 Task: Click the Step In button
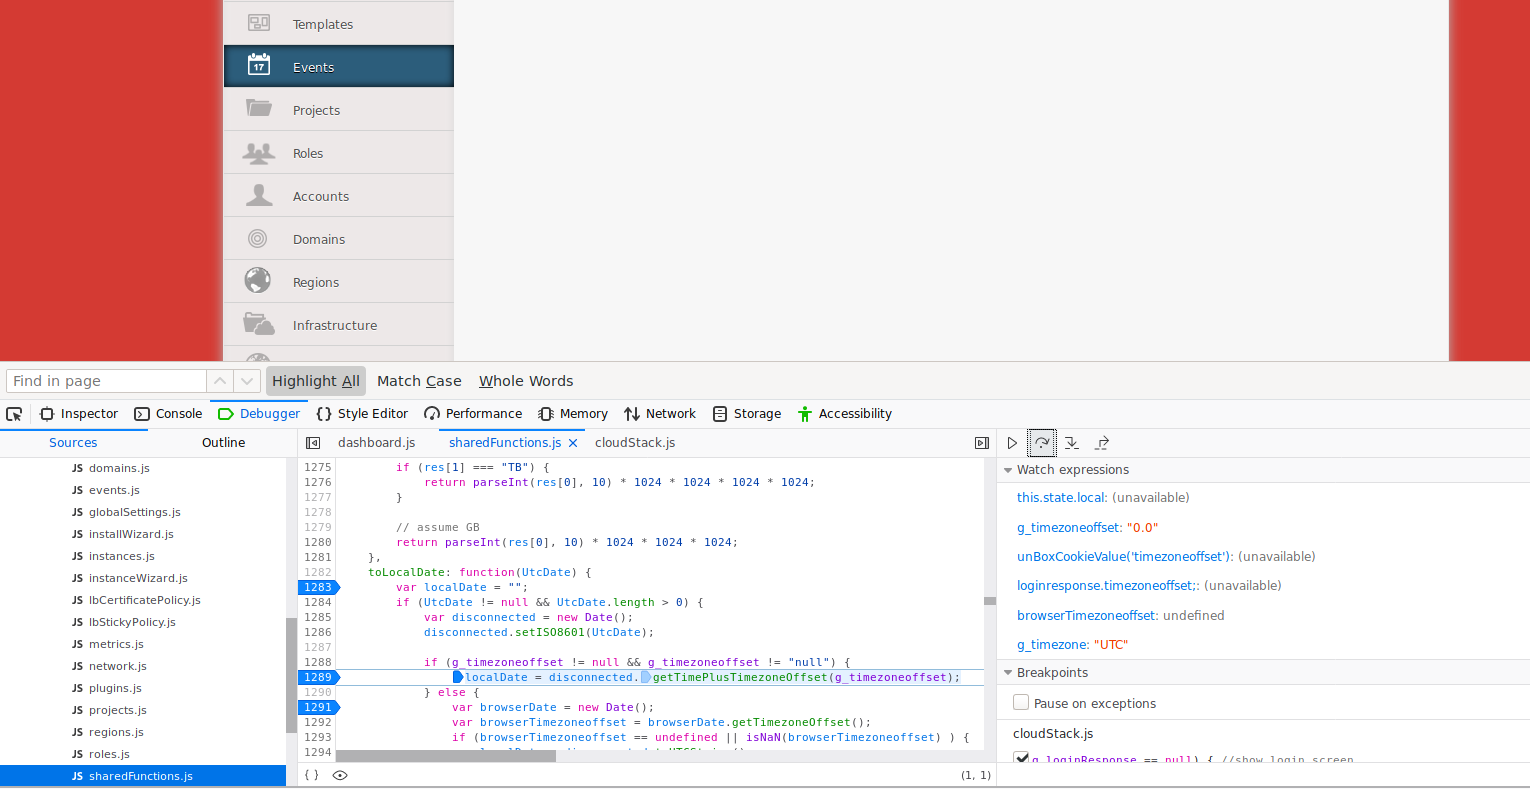coord(1072,443)
